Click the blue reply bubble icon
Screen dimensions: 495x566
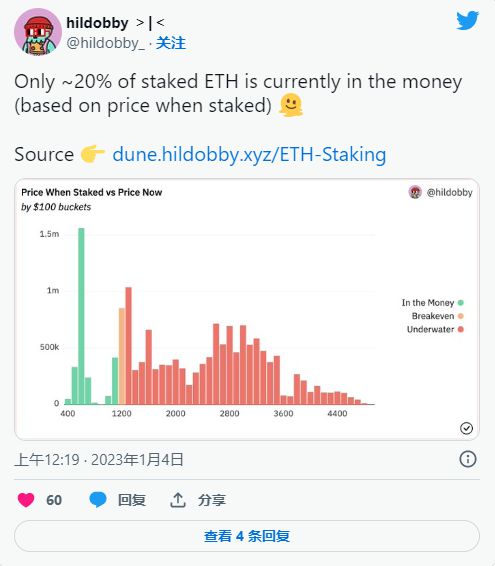(98, 500)
